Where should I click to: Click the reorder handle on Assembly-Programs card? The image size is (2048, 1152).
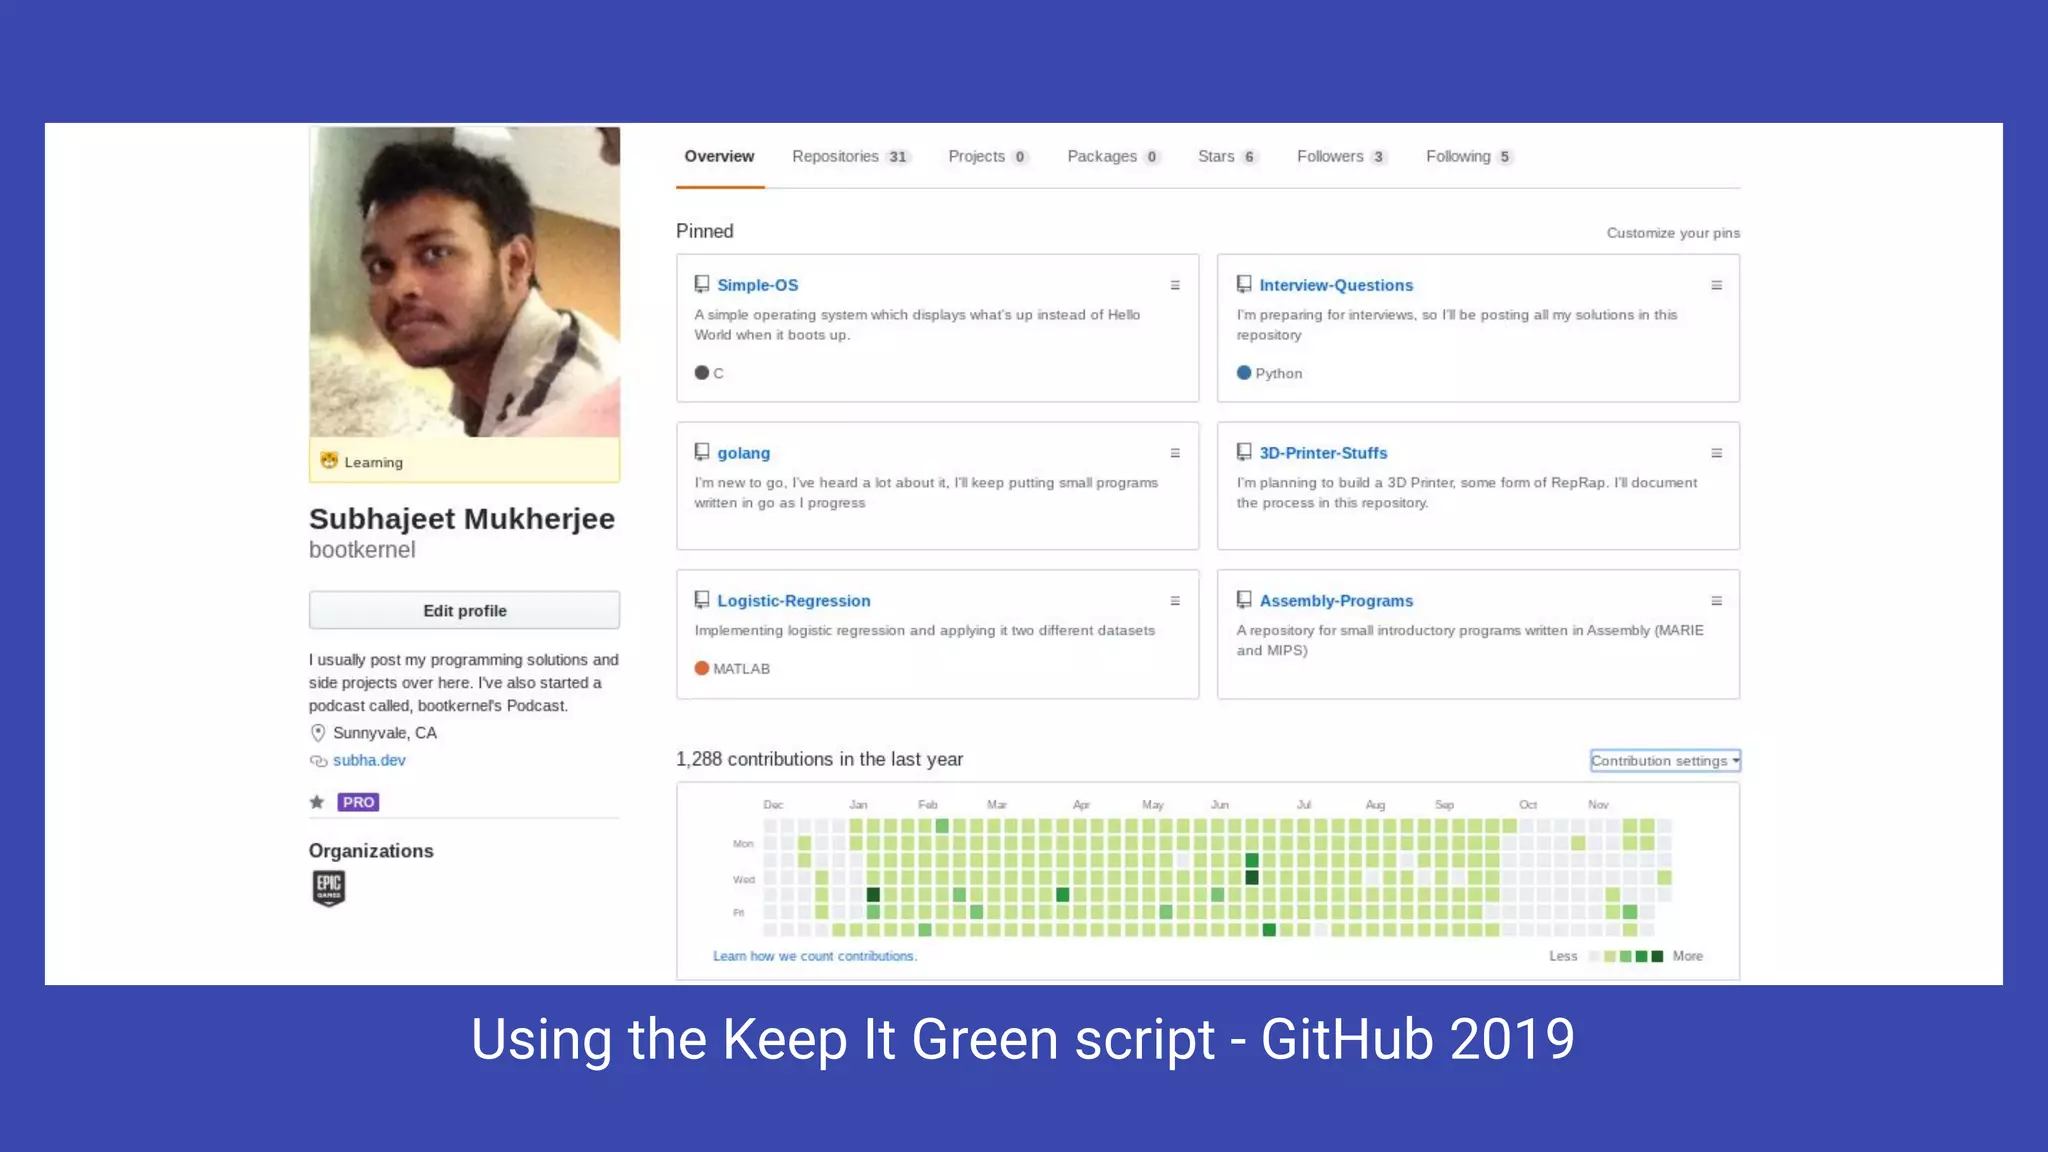(1716, 601)
